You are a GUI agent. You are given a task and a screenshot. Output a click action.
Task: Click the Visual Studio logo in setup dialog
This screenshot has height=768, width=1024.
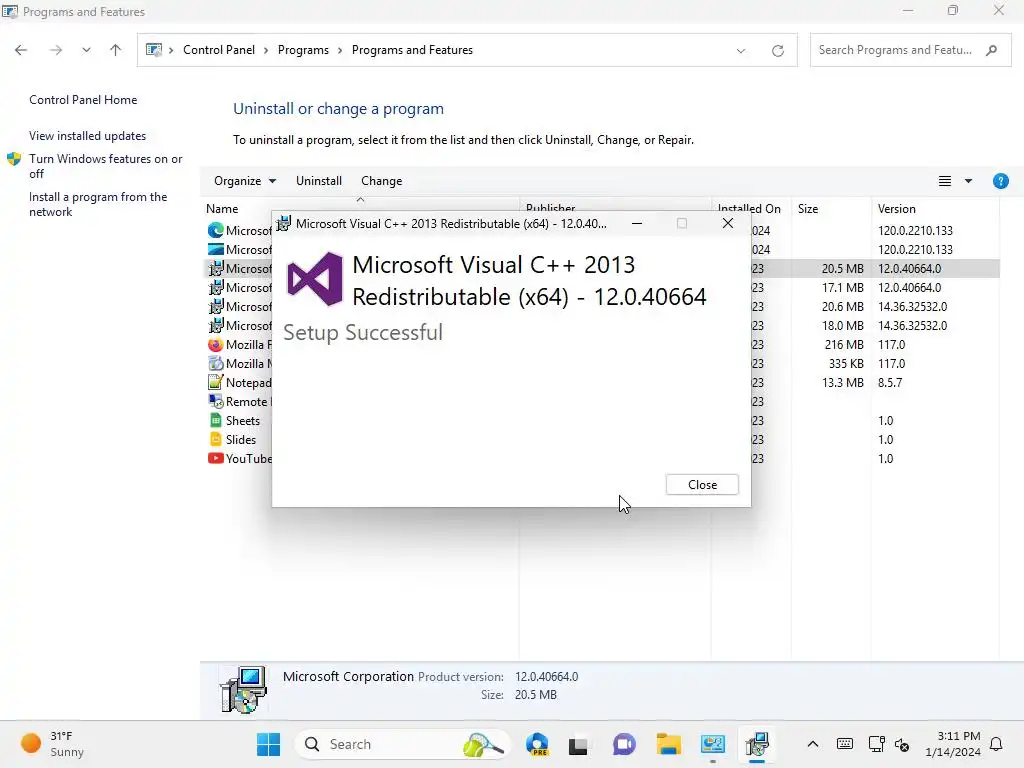click(315, 279)
